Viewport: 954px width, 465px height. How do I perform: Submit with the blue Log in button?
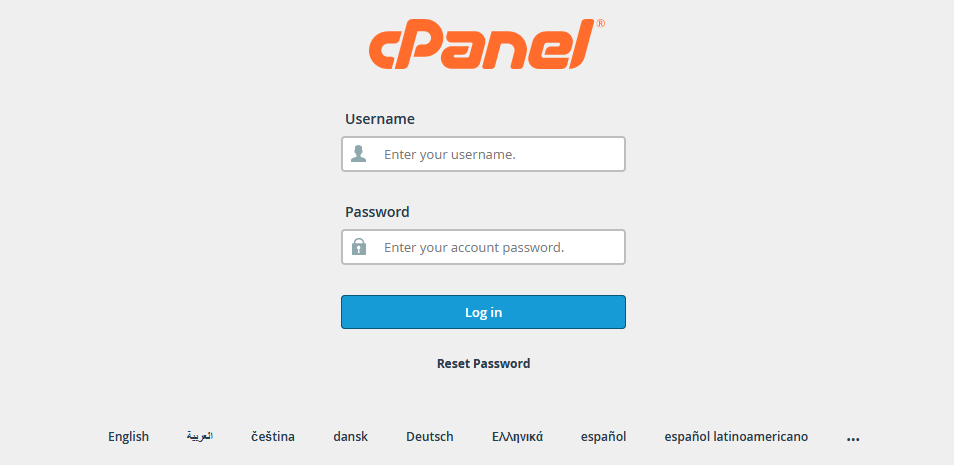click(x=483, y=312)
